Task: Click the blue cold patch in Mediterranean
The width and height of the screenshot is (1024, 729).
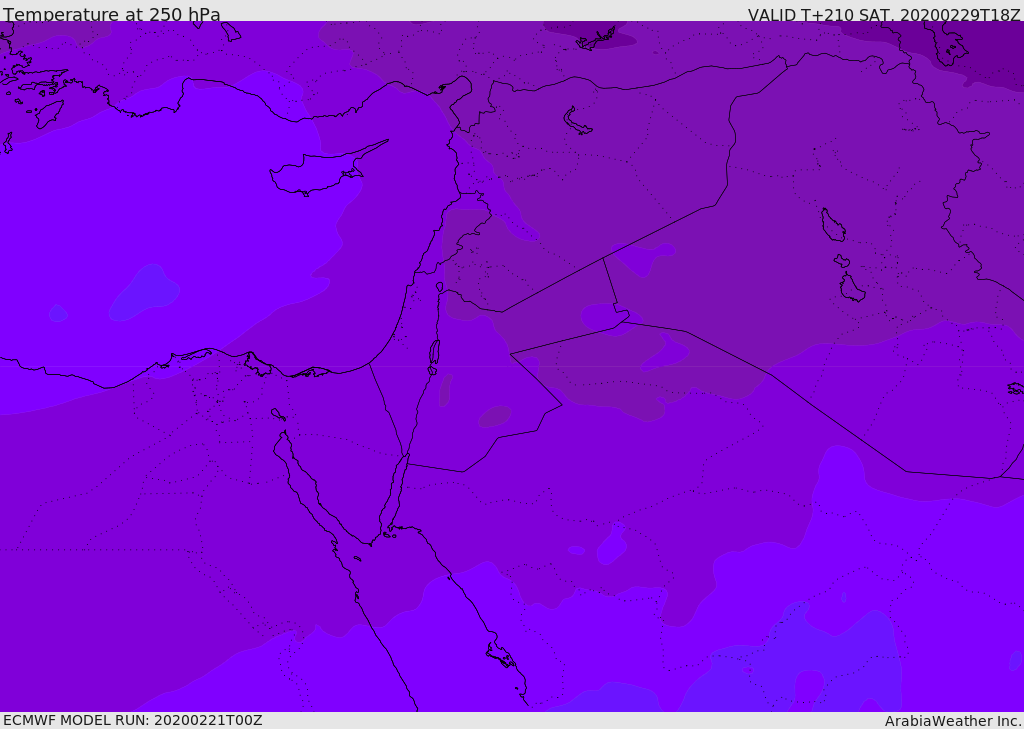Action: tap(145, 293)
